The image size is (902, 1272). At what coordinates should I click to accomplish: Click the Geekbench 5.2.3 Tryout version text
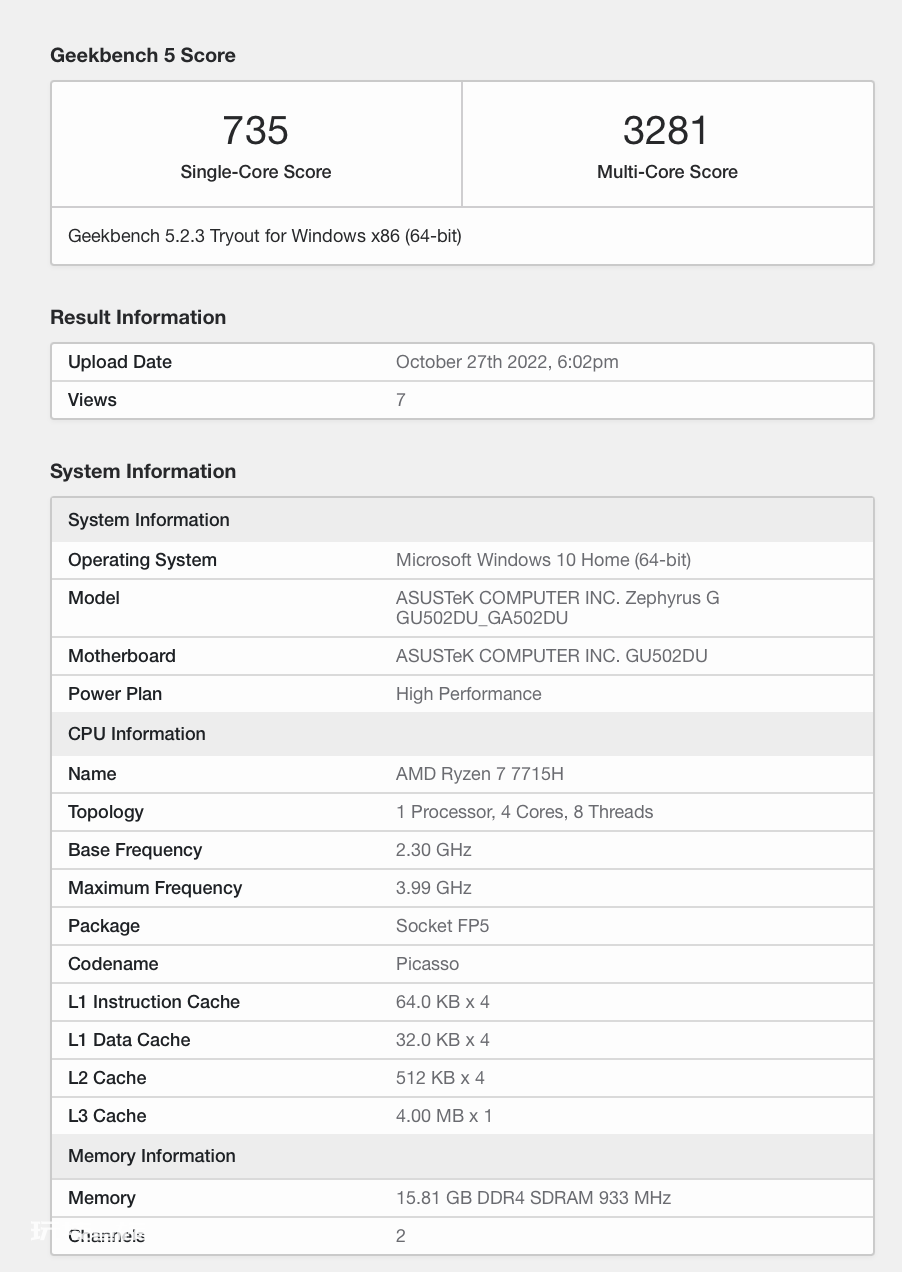pyautogui.click(x=265, y=236)
